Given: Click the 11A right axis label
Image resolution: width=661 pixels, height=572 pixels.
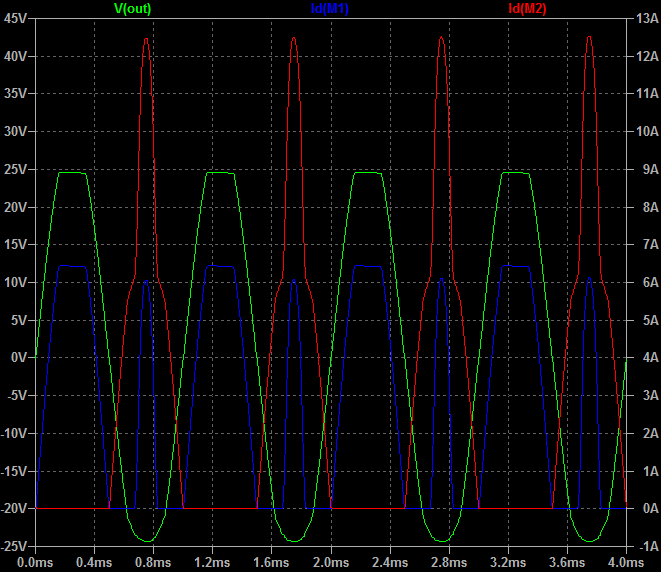Looking at the screenshot, I should 647,94.
